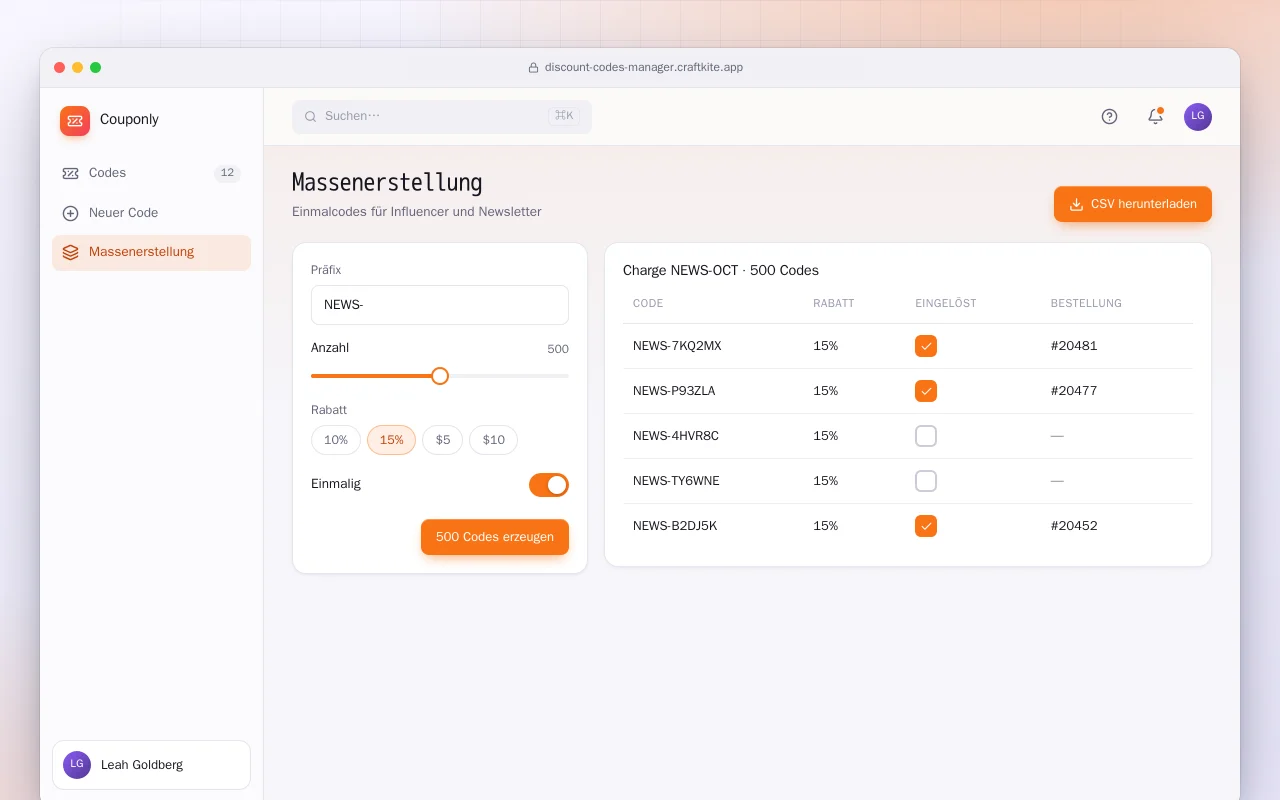Click the Couponly logo icon

(x=75, y=121)
